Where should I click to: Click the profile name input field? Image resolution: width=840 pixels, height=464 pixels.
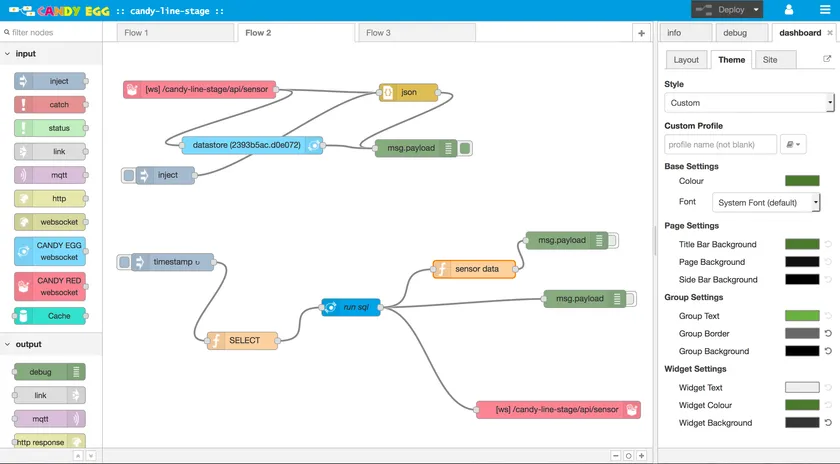721,145
